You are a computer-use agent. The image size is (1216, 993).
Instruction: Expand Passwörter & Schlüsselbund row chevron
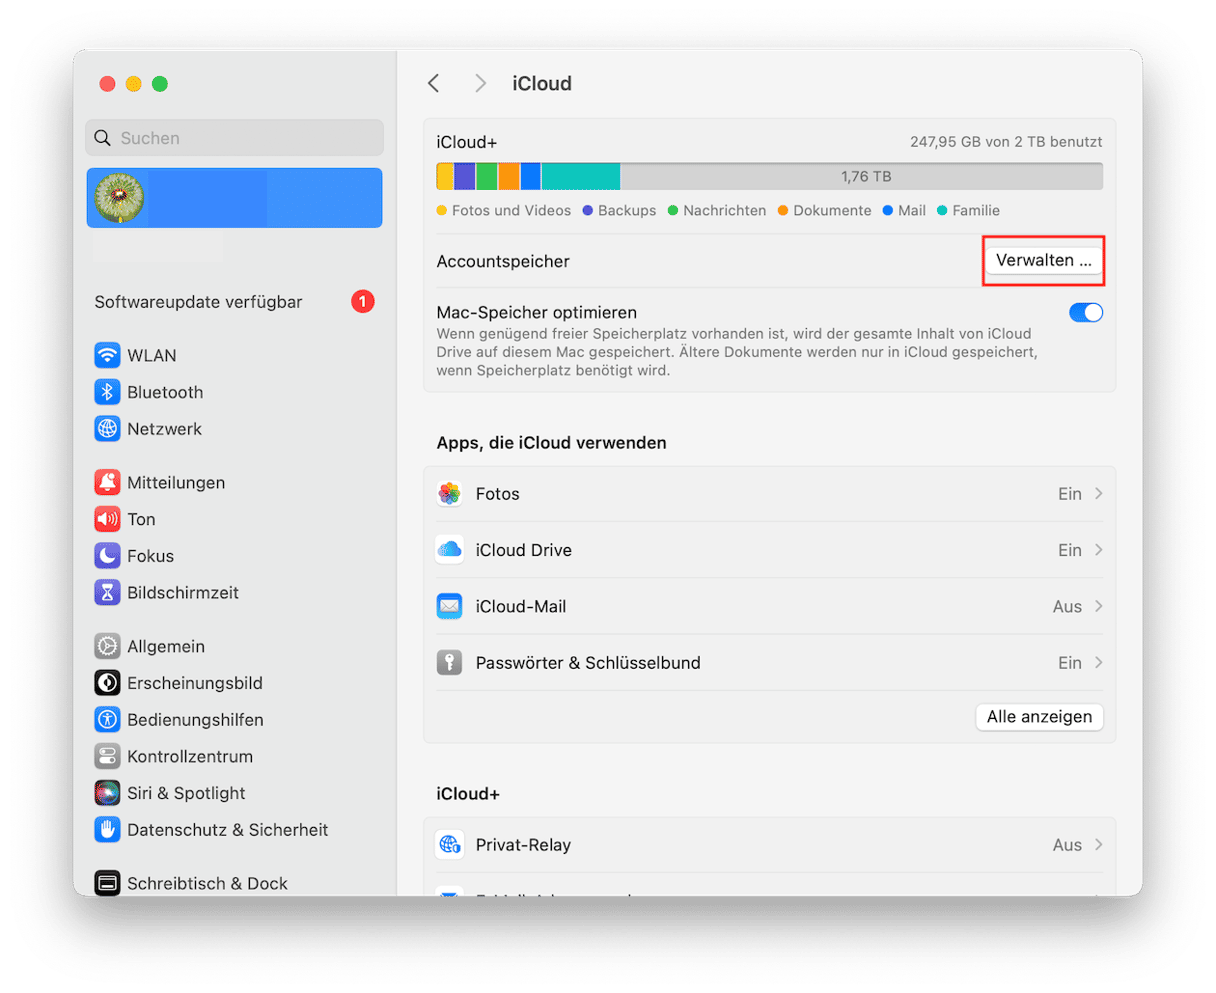(x=1099, y=662)
